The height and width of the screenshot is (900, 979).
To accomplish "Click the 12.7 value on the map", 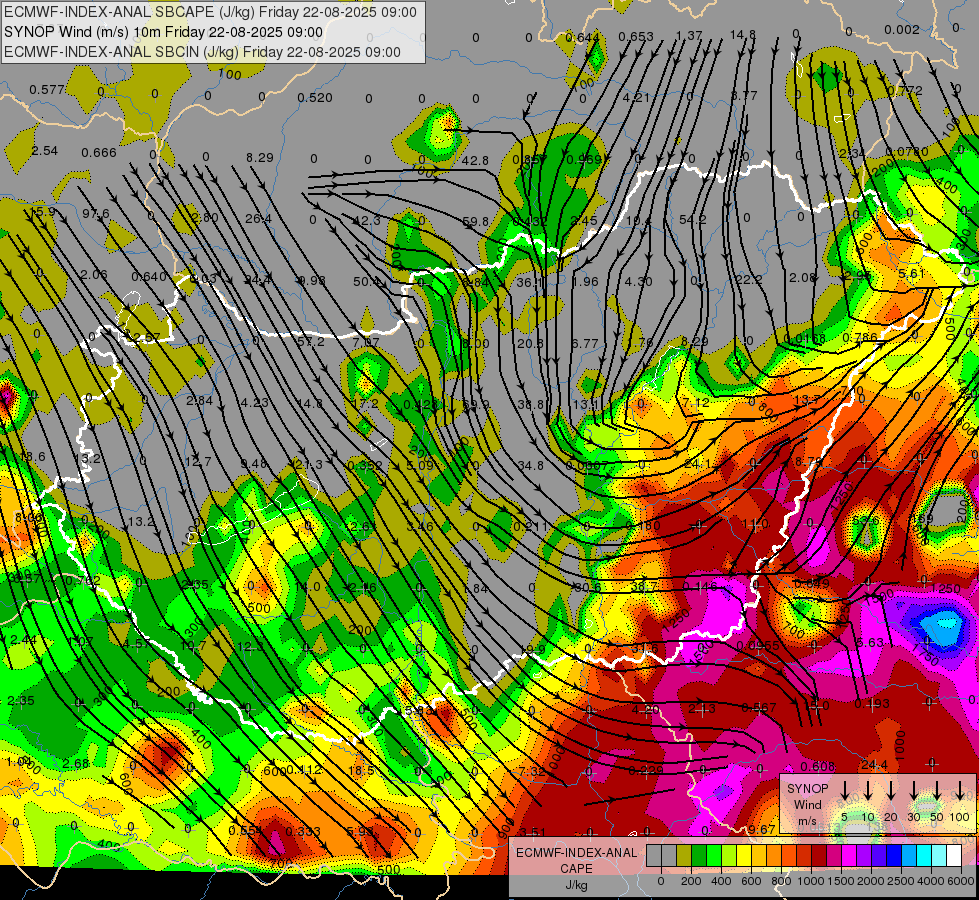I will click(x=198, y=462).
